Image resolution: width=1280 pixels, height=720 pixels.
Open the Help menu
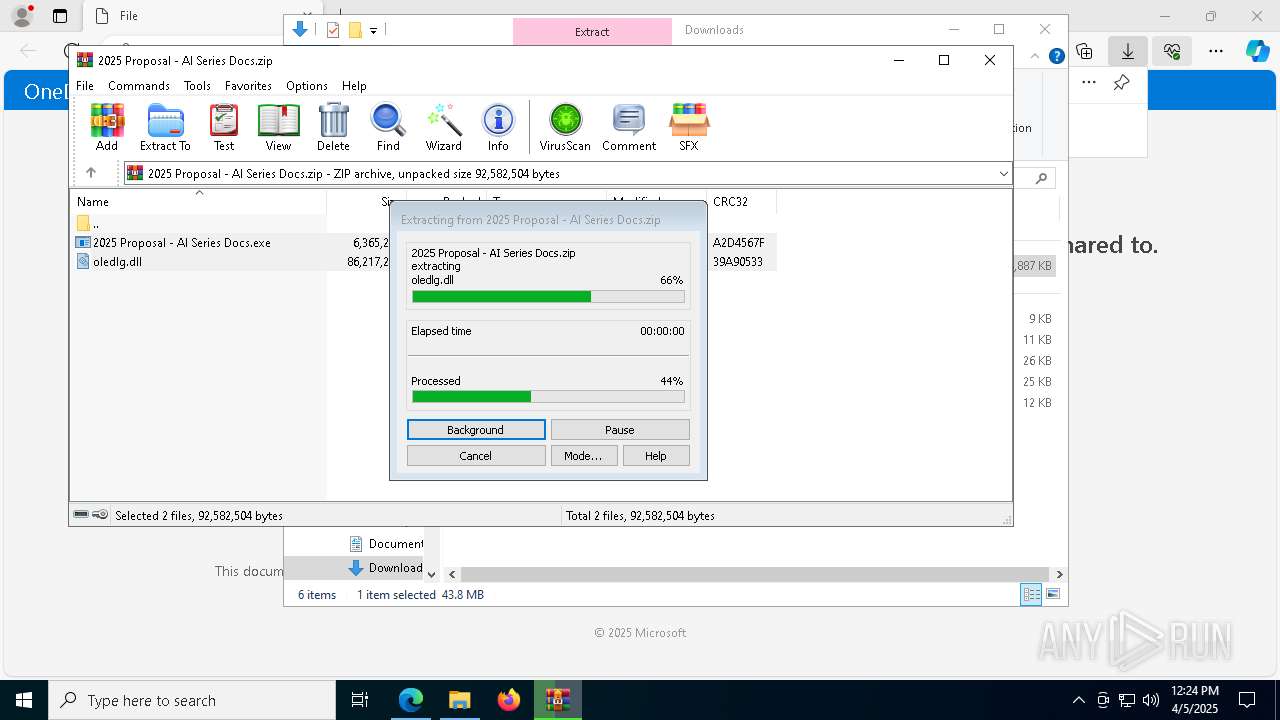click(x=354, y=86)
